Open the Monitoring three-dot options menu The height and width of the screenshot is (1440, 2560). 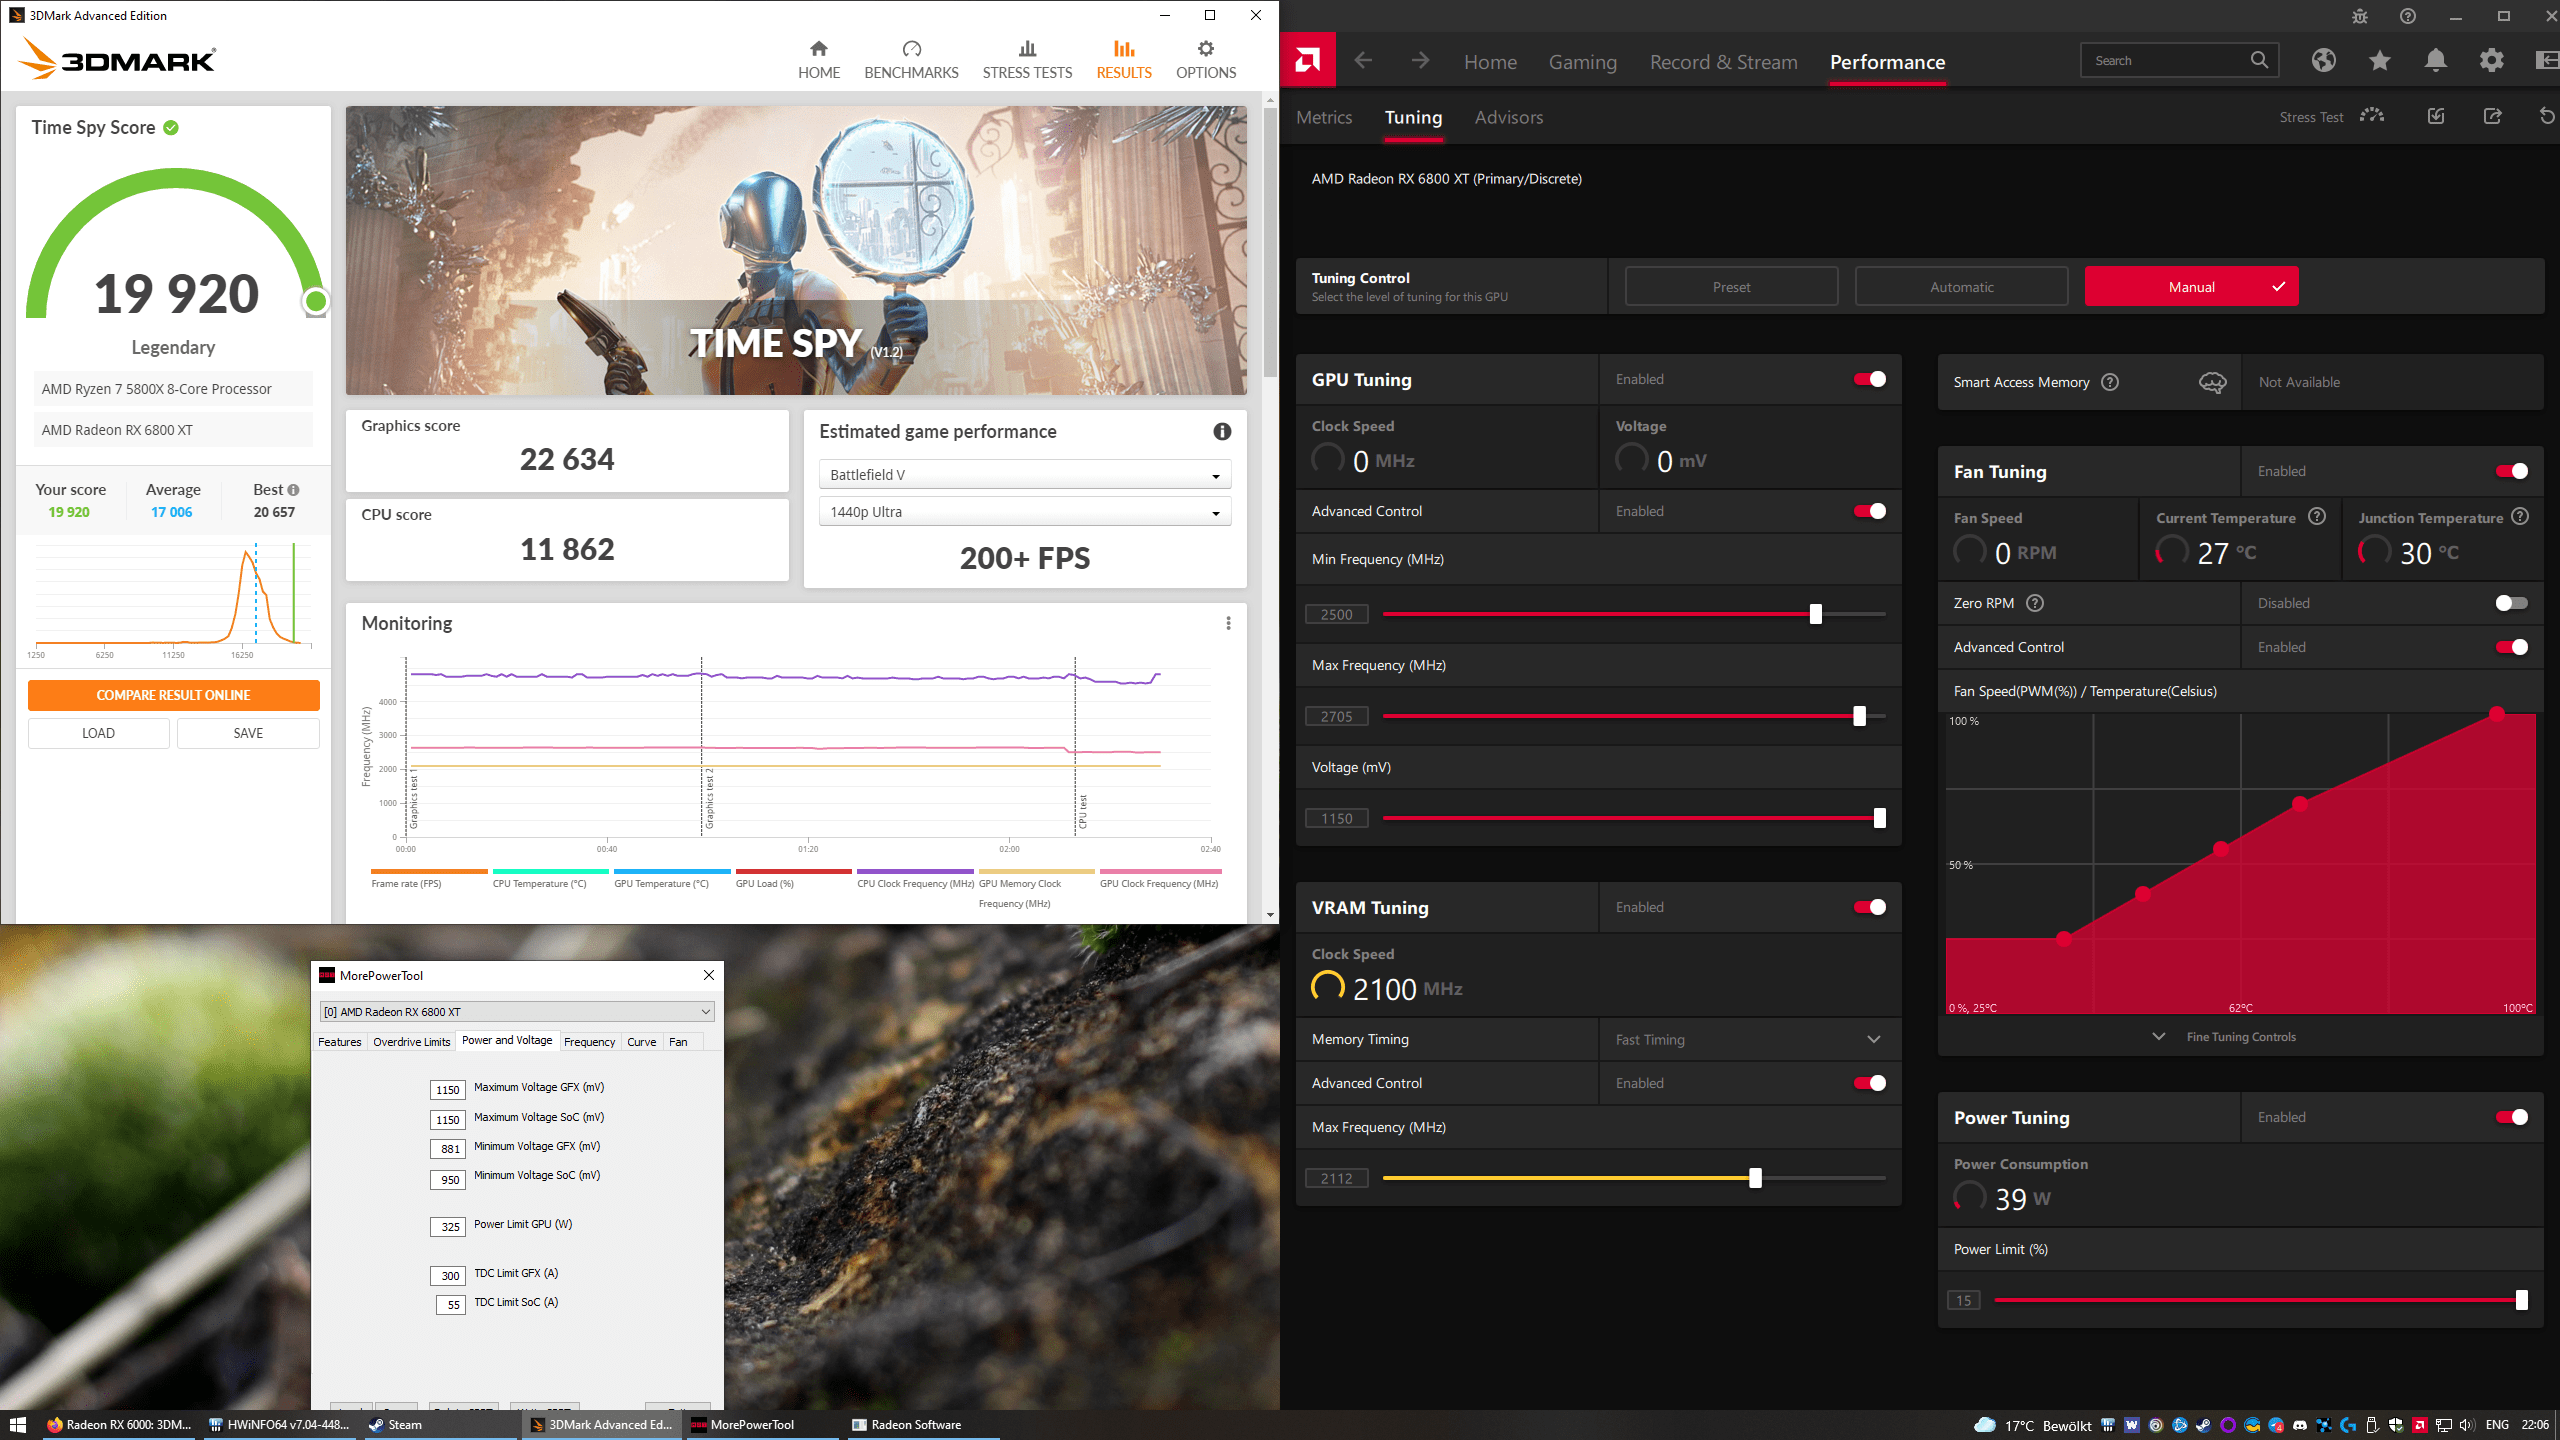[x=1228, y=623]
